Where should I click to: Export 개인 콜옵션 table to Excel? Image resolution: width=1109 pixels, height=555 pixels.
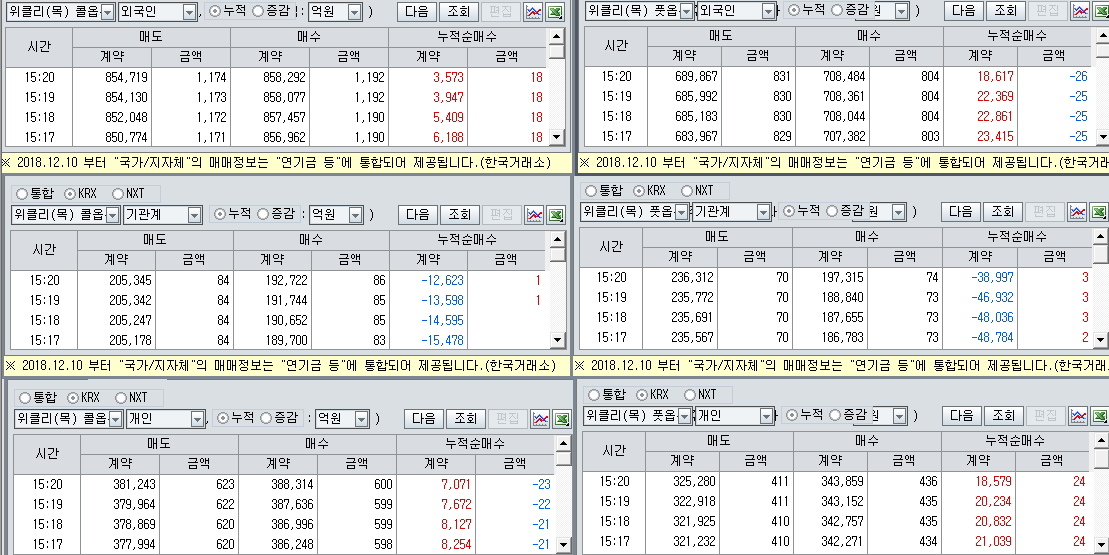561,418
